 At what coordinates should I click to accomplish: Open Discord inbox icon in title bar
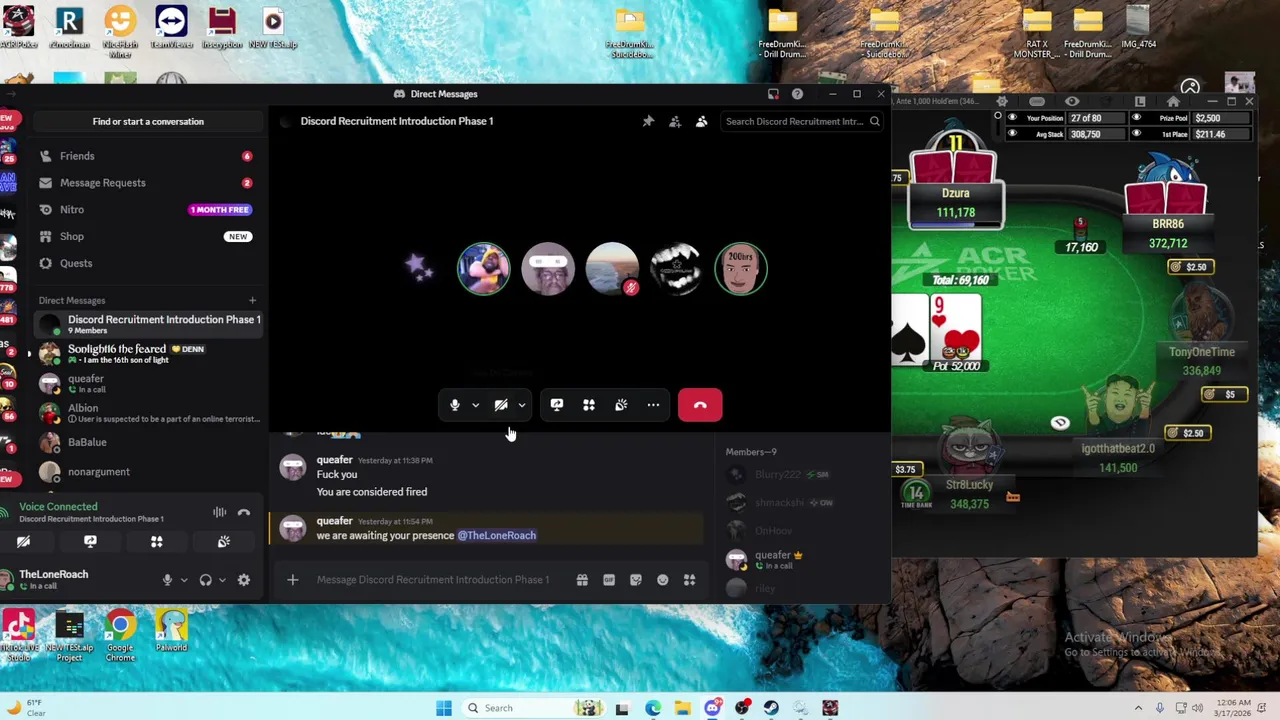(773, 94)
